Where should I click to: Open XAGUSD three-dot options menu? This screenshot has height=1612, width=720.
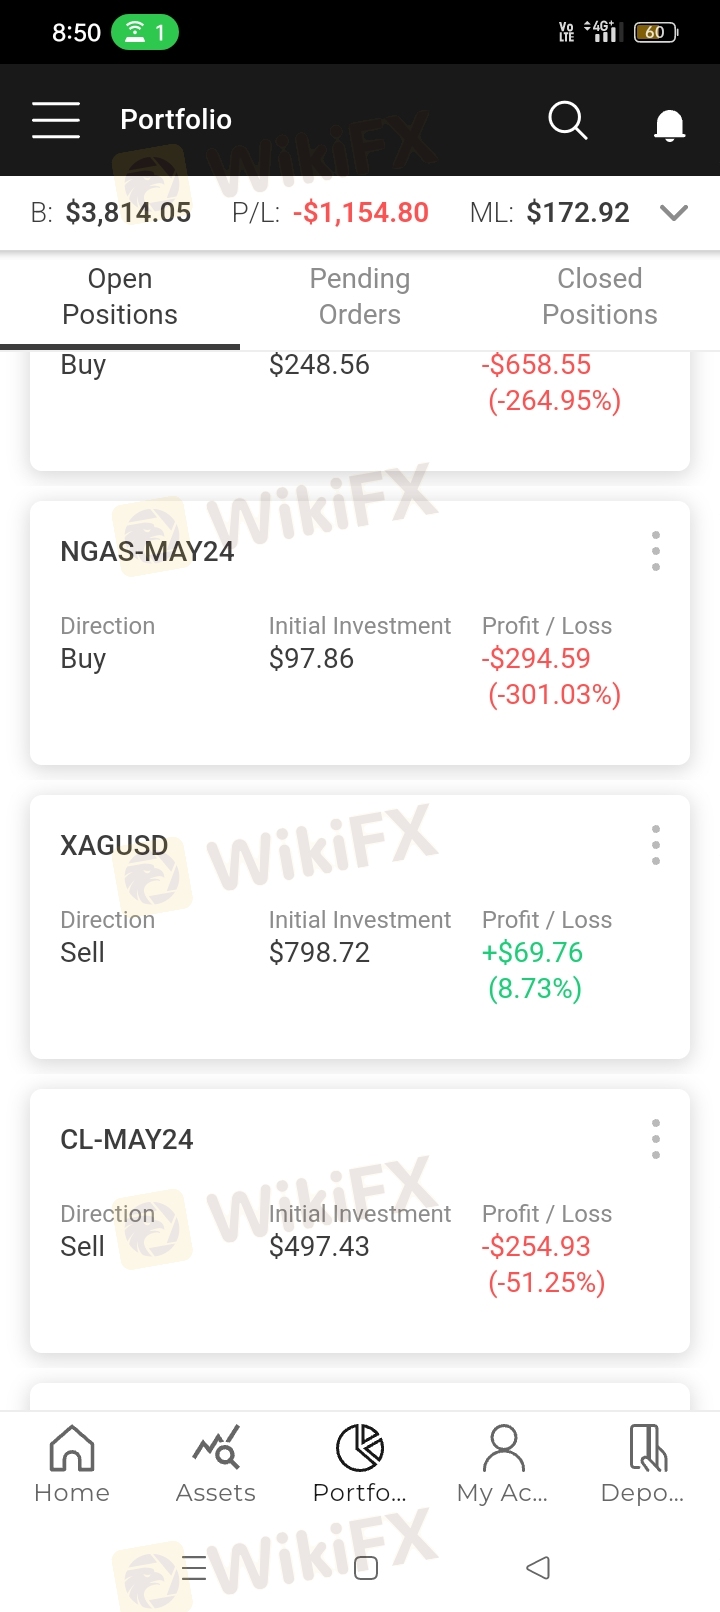point(656,845)
